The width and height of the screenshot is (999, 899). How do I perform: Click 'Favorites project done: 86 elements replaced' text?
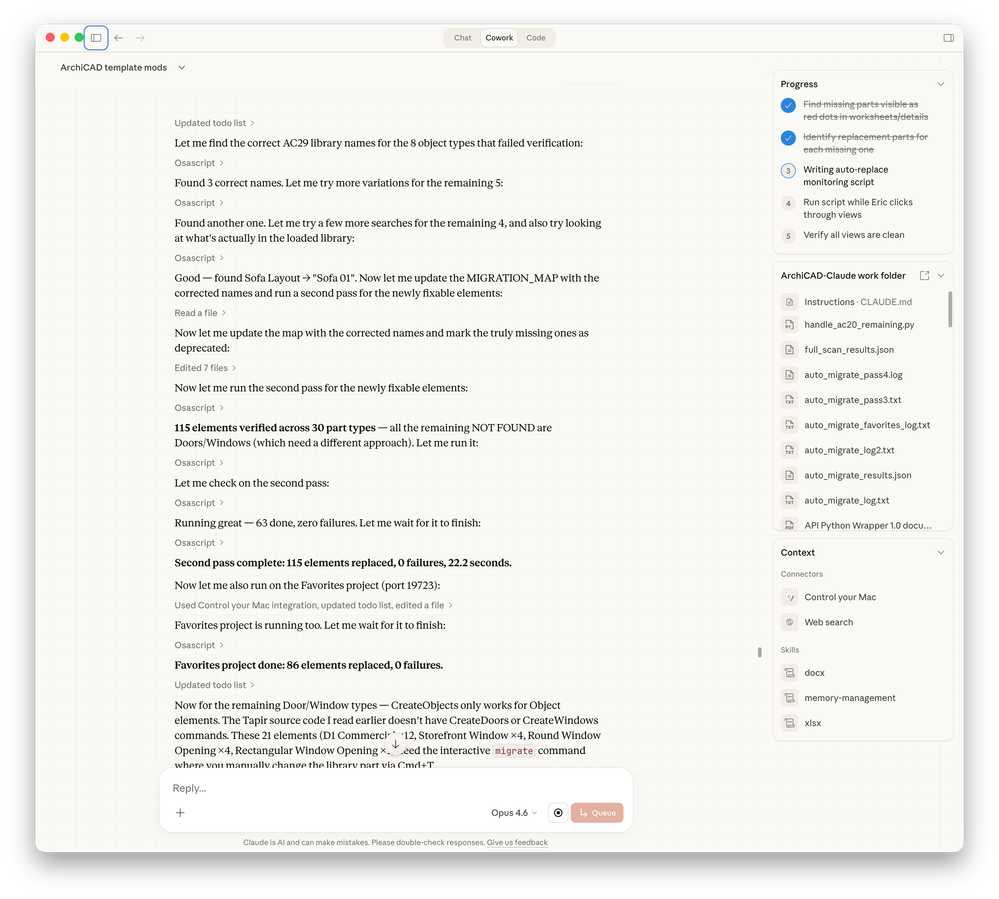[x=308, y=665]
